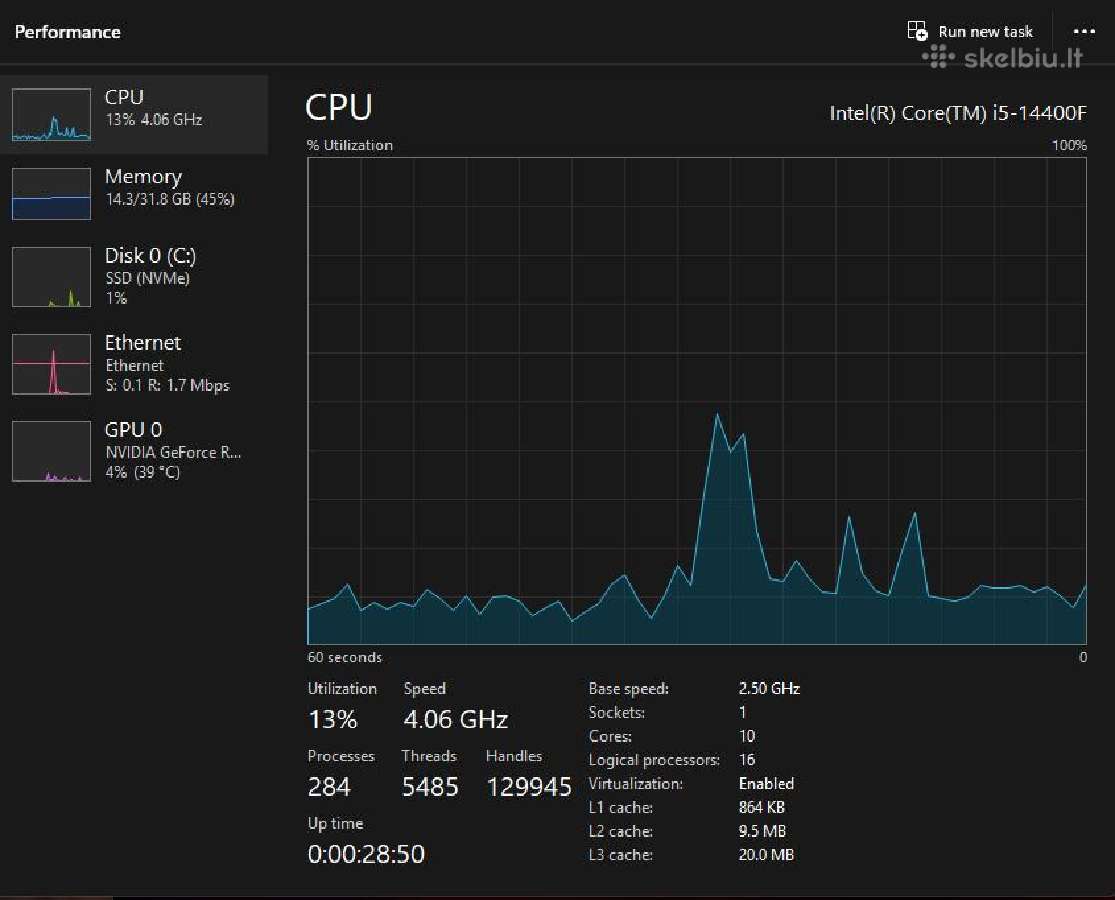Click the Run new task icon

[917, 31]
